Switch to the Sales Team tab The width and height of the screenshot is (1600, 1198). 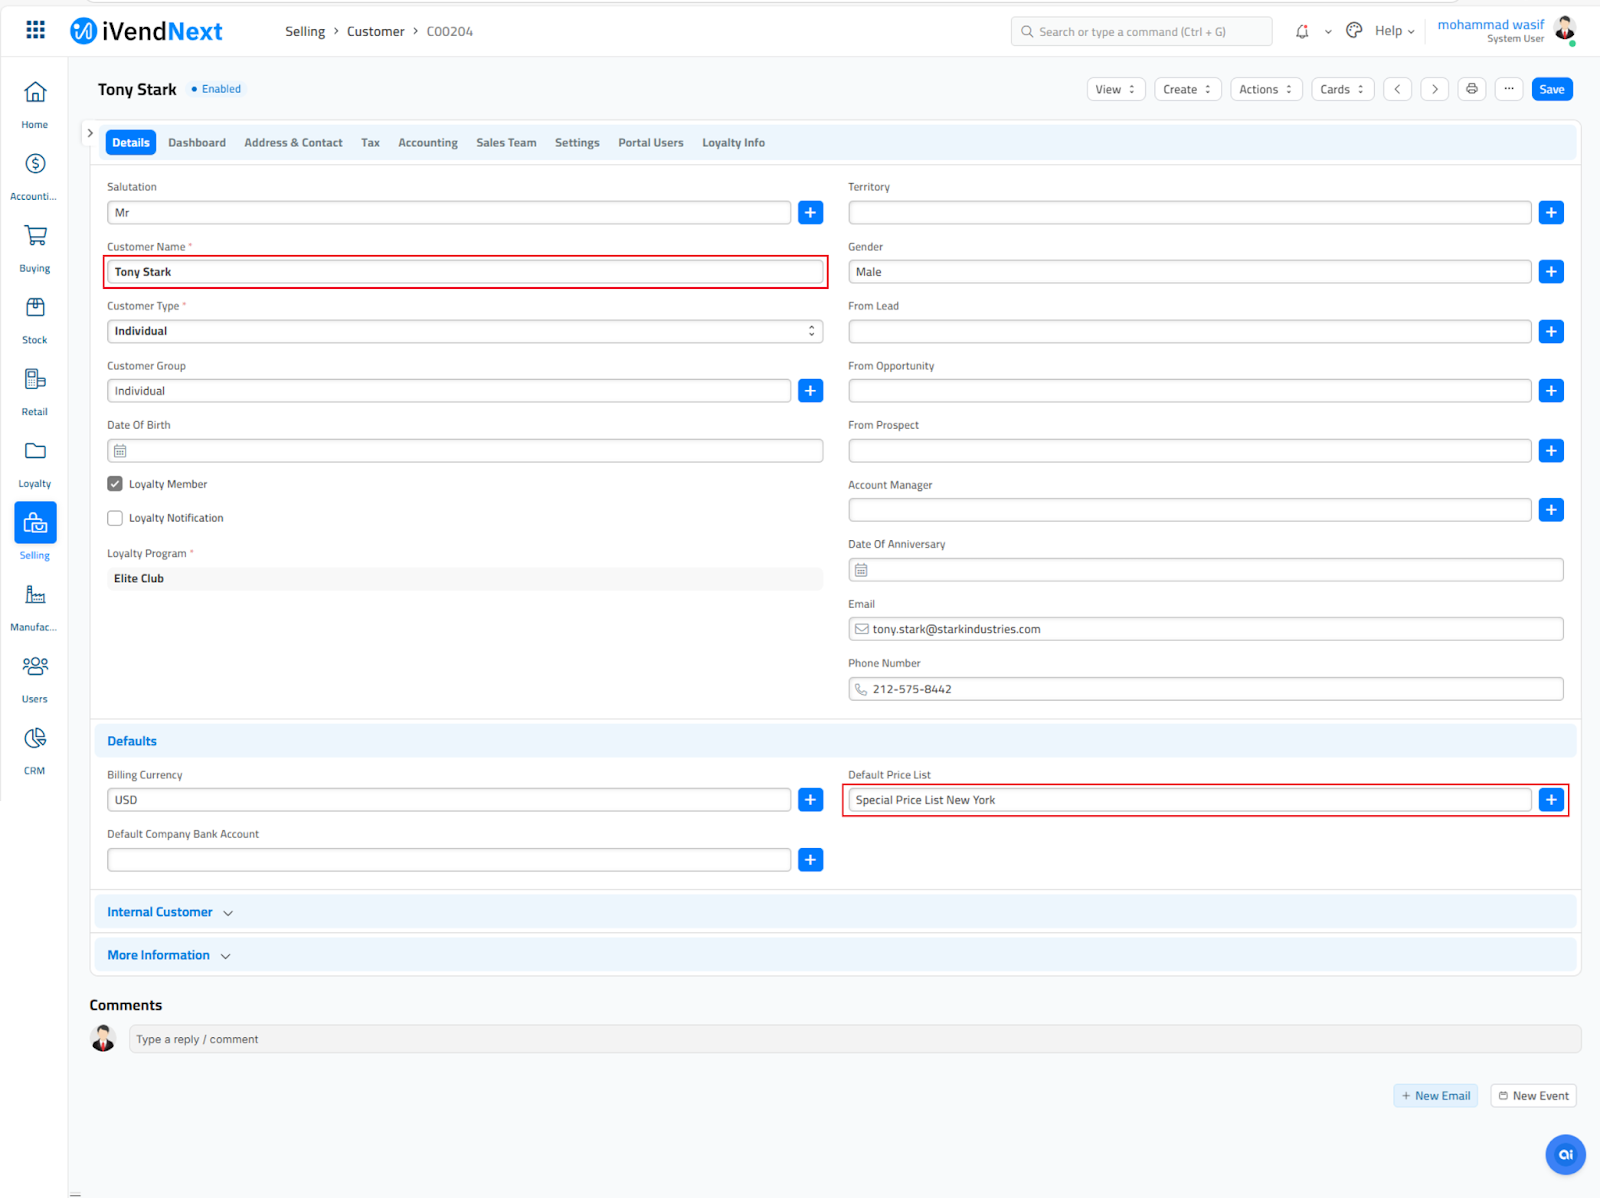point(506,143)
